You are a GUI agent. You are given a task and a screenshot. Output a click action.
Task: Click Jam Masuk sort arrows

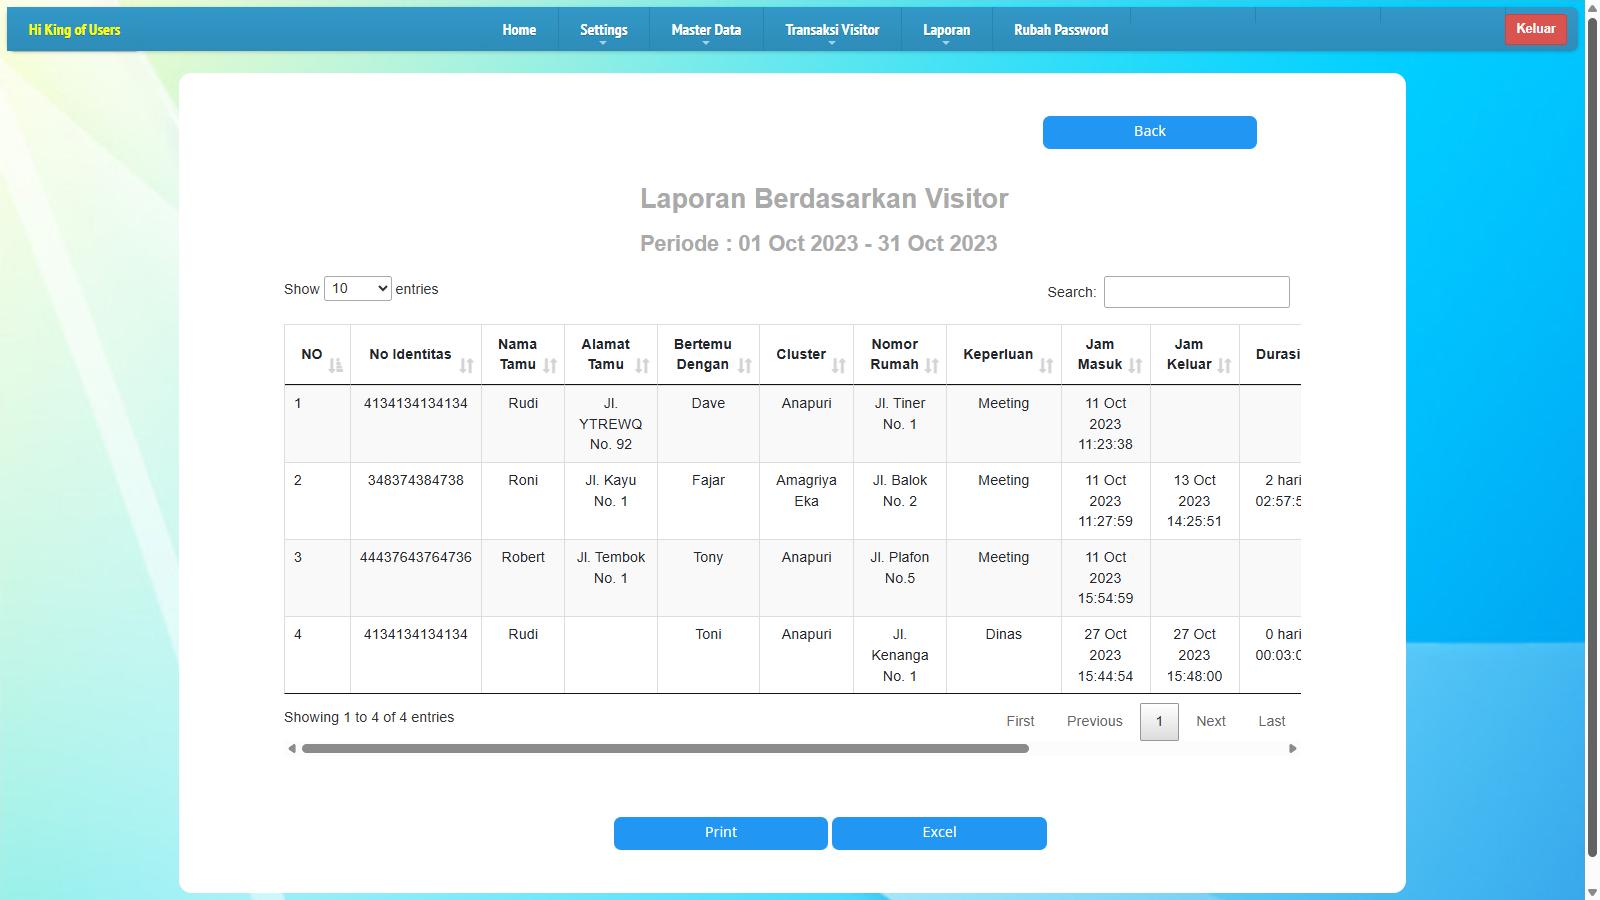coord(1135,366)
